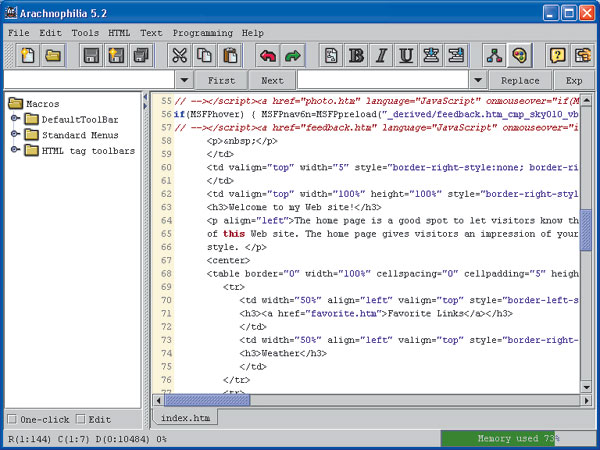Click the New document icon
Viewport: 600px width, 450px height.
tap(28, 55)
